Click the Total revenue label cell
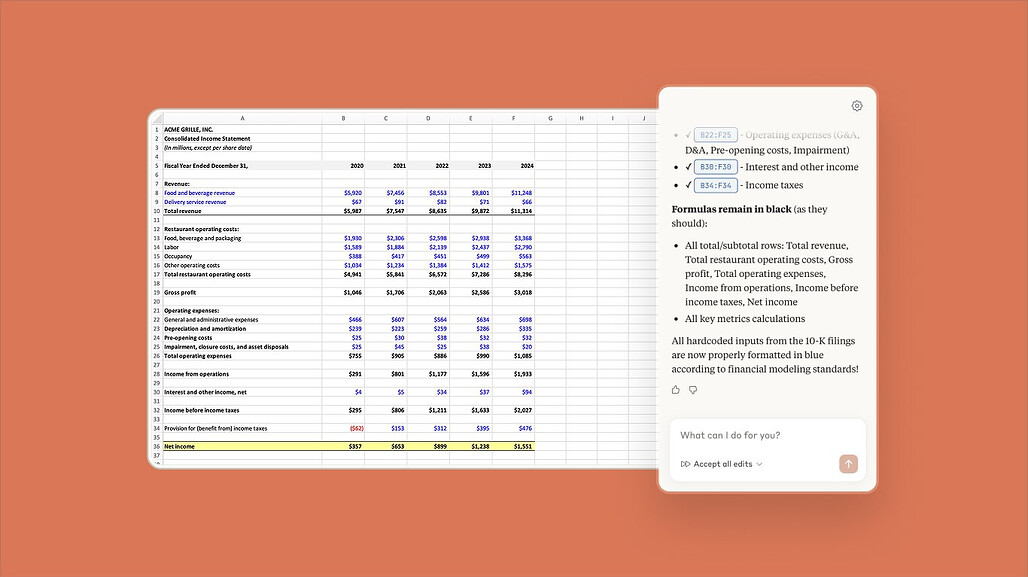 [241, 211]
